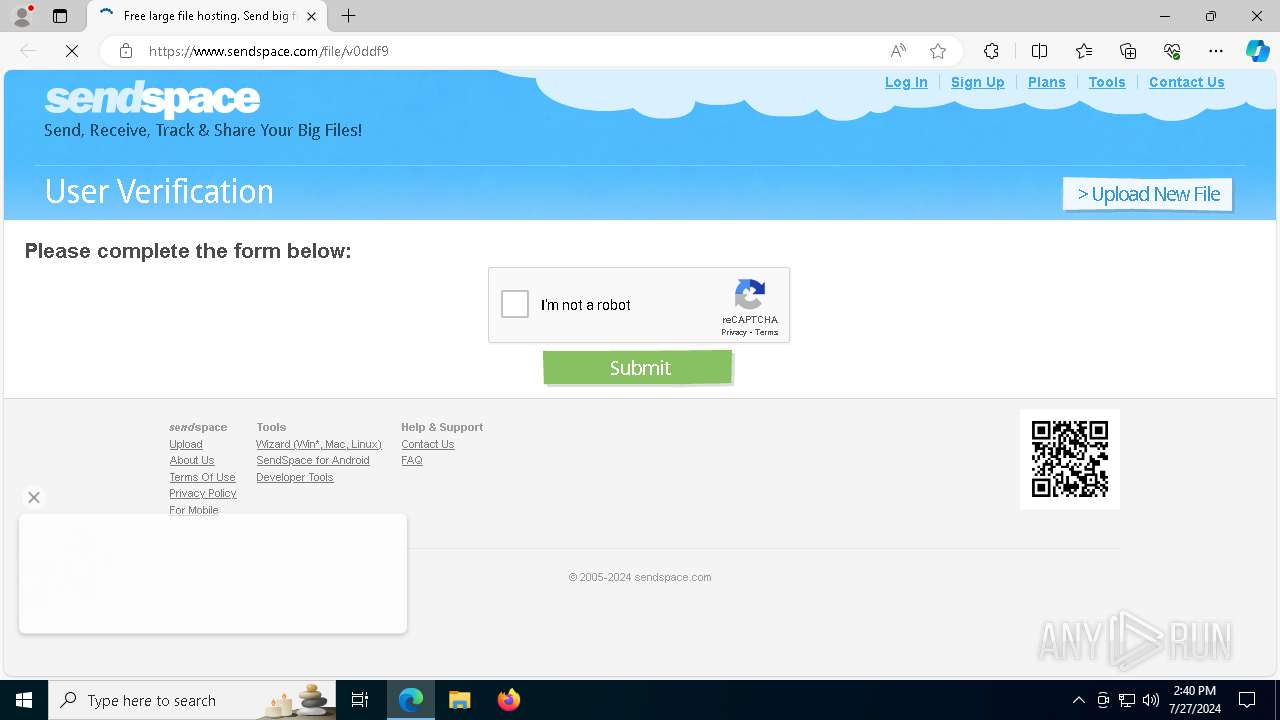The width and height of the screenshot is (1280, 720).
Task: Open the reCAPTCHA Terms link
Action: (766, 332)
